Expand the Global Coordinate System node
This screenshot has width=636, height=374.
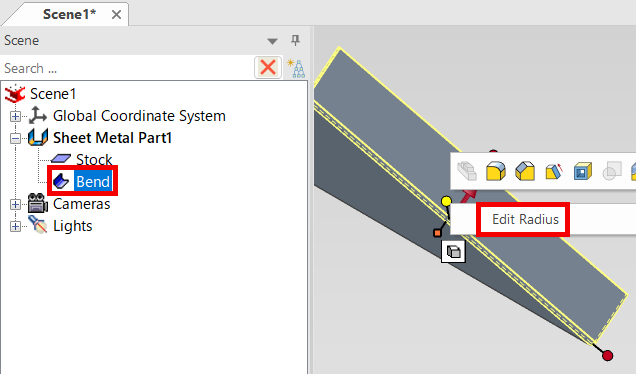[15, 116]
